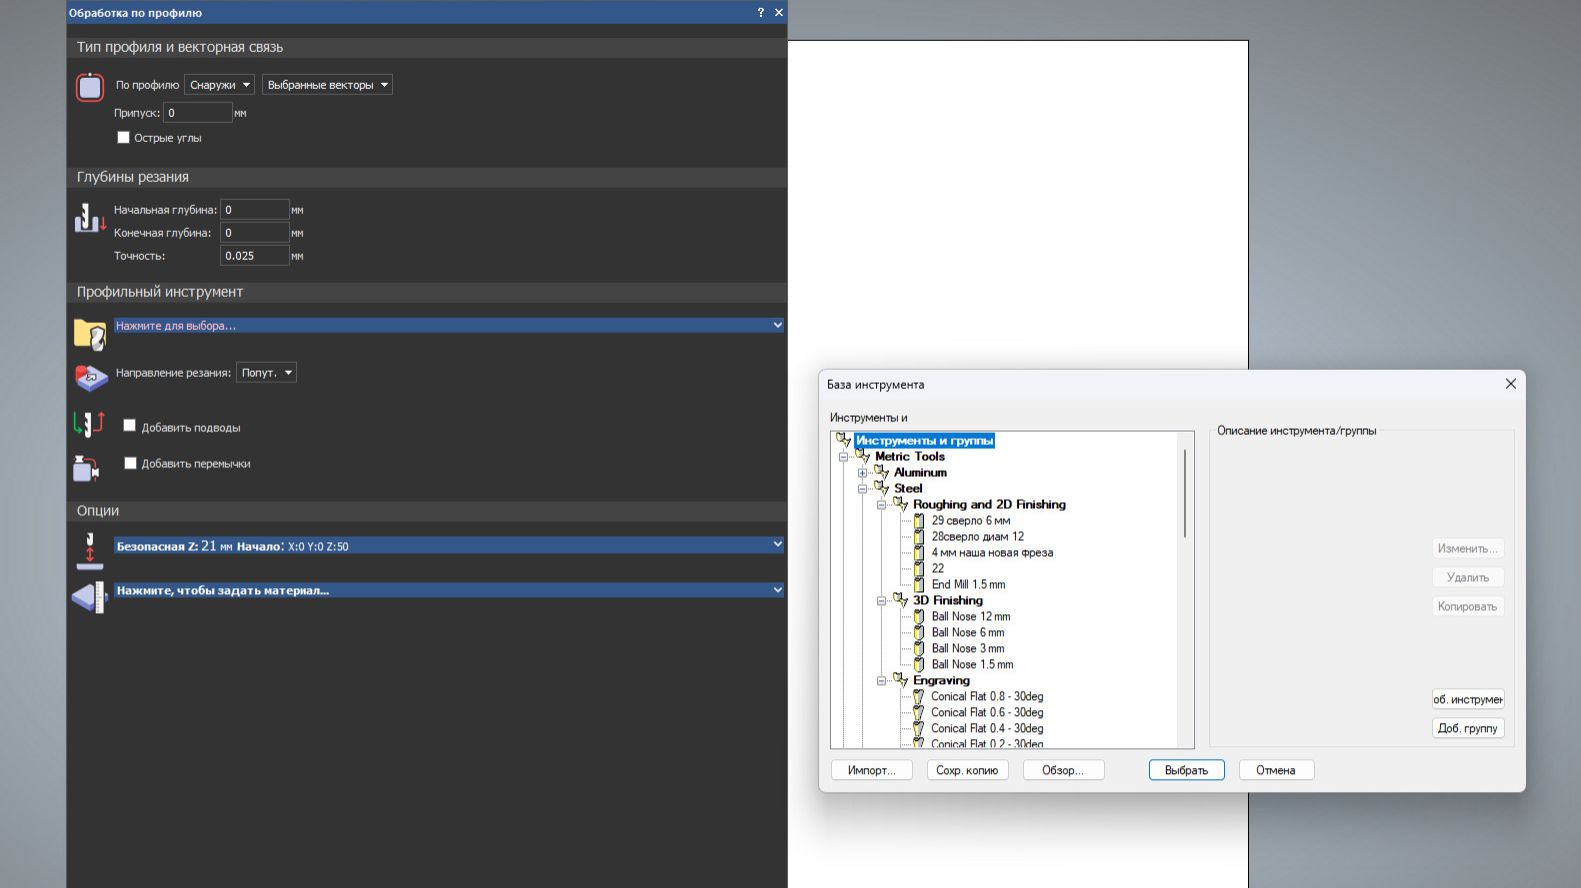Collapse the Engraving tree node
1581x888 pixels.
881,681
